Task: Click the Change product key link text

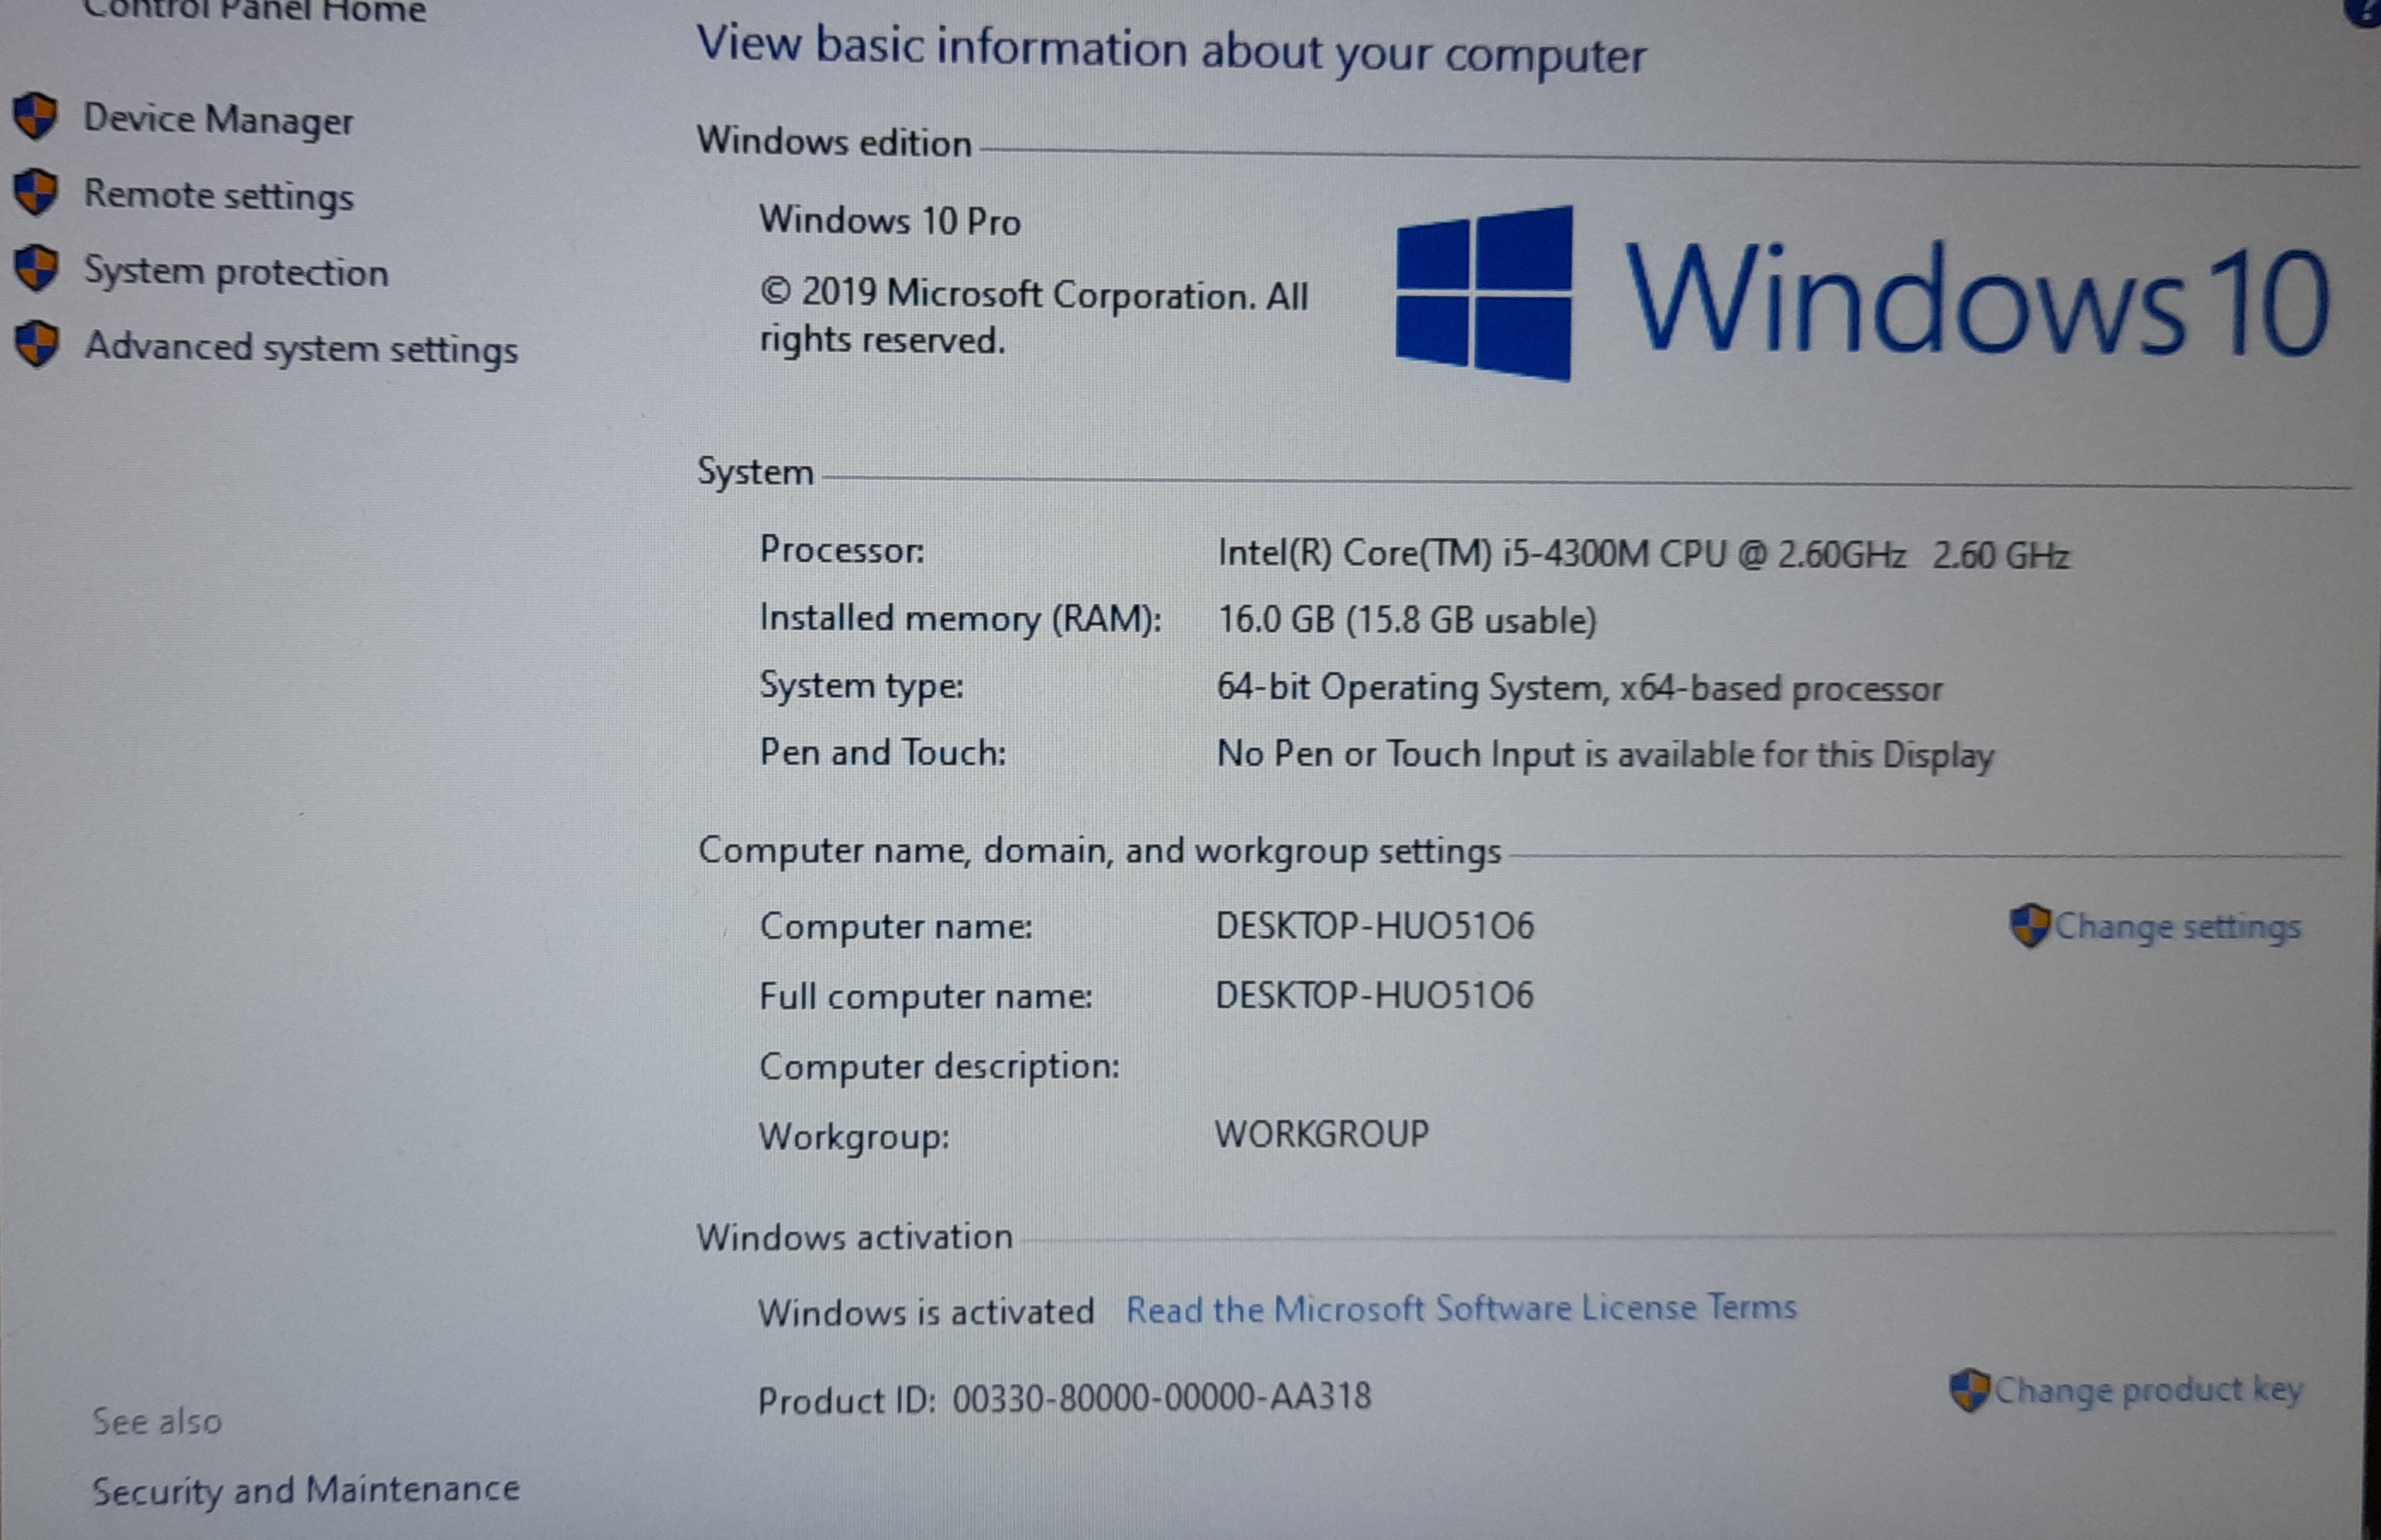Action: pos(2148,1390)
